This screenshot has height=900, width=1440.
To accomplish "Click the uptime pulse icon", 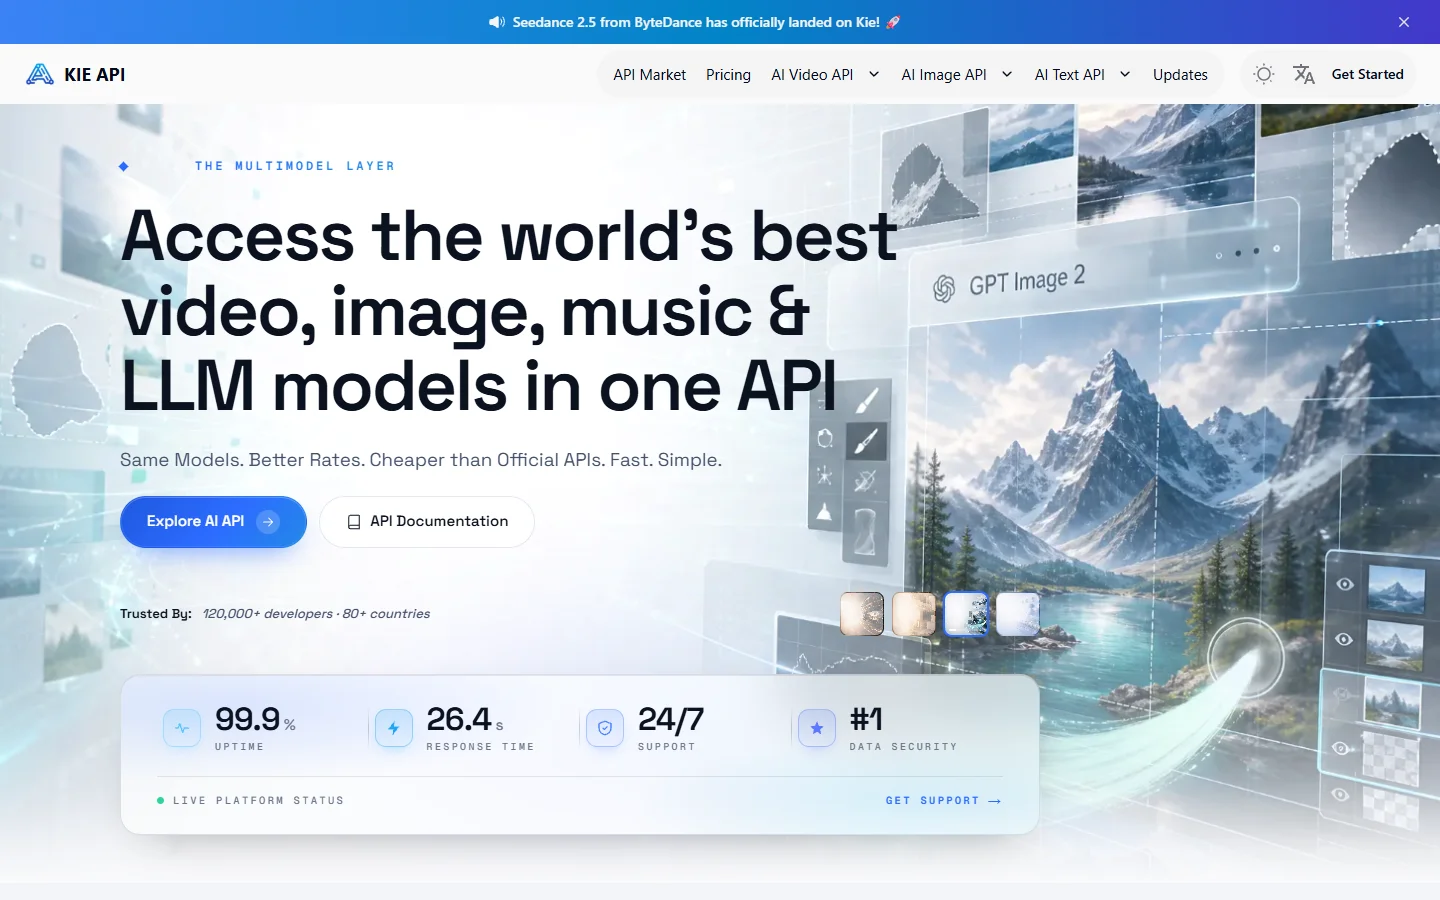I will (x=182, y=728).
